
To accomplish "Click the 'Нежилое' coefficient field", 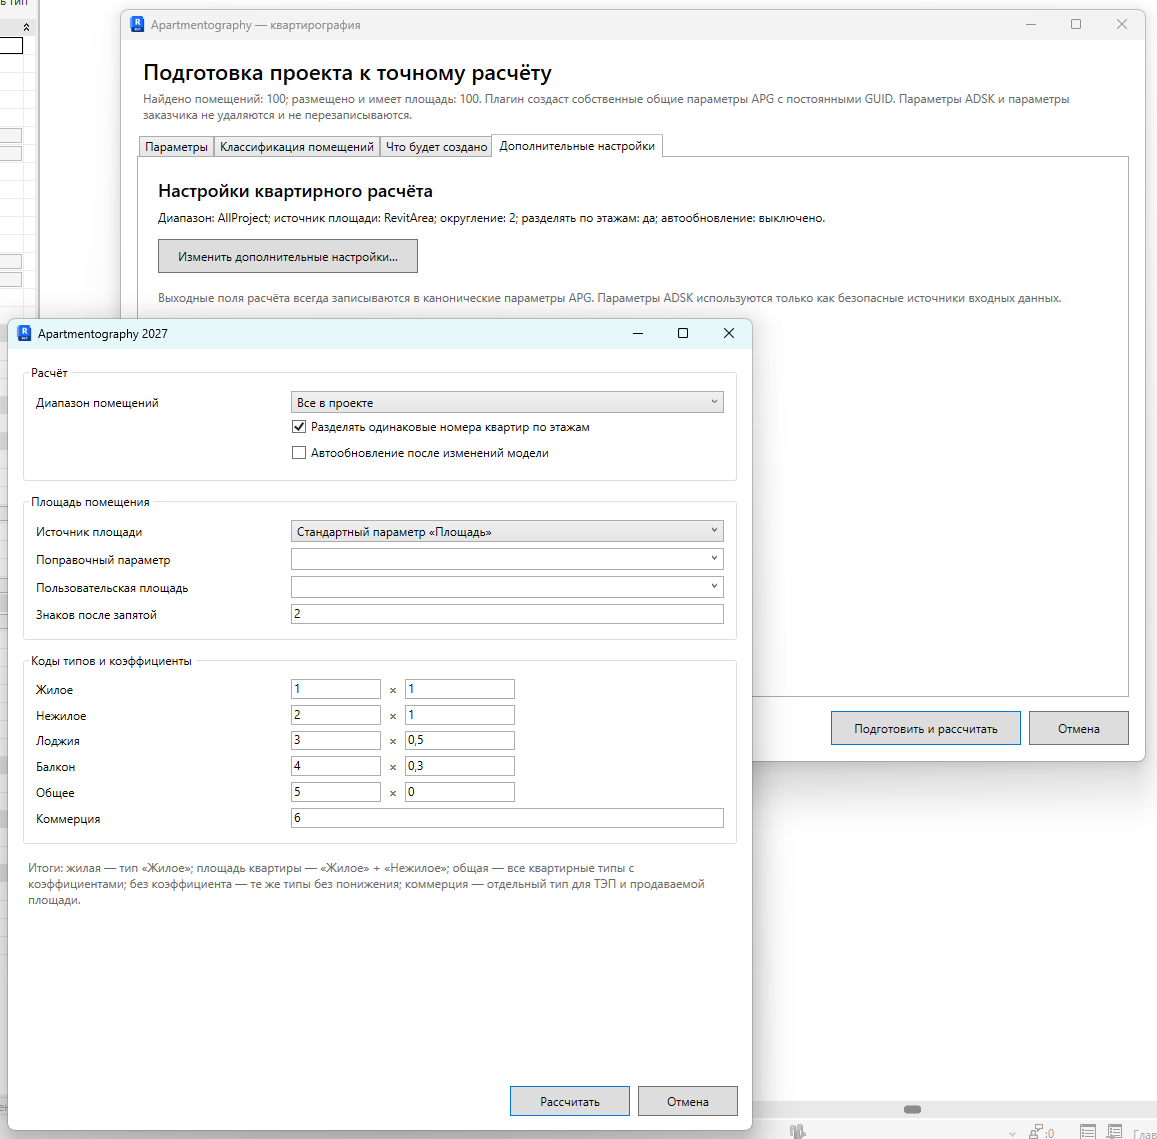I will point(460,715).
